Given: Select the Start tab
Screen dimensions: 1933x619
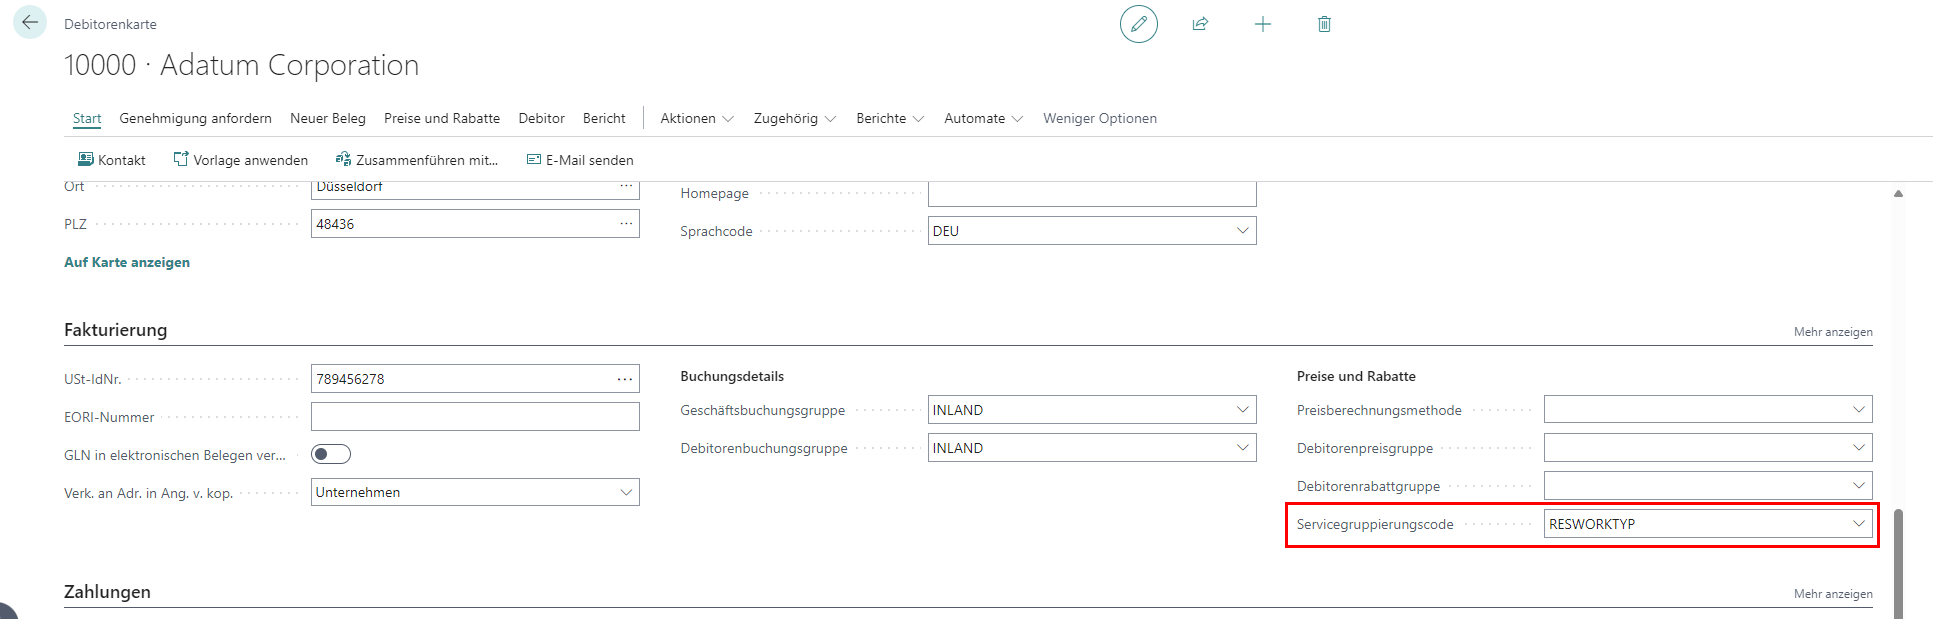Looking at the screenshot, I should tap(87, 118).
